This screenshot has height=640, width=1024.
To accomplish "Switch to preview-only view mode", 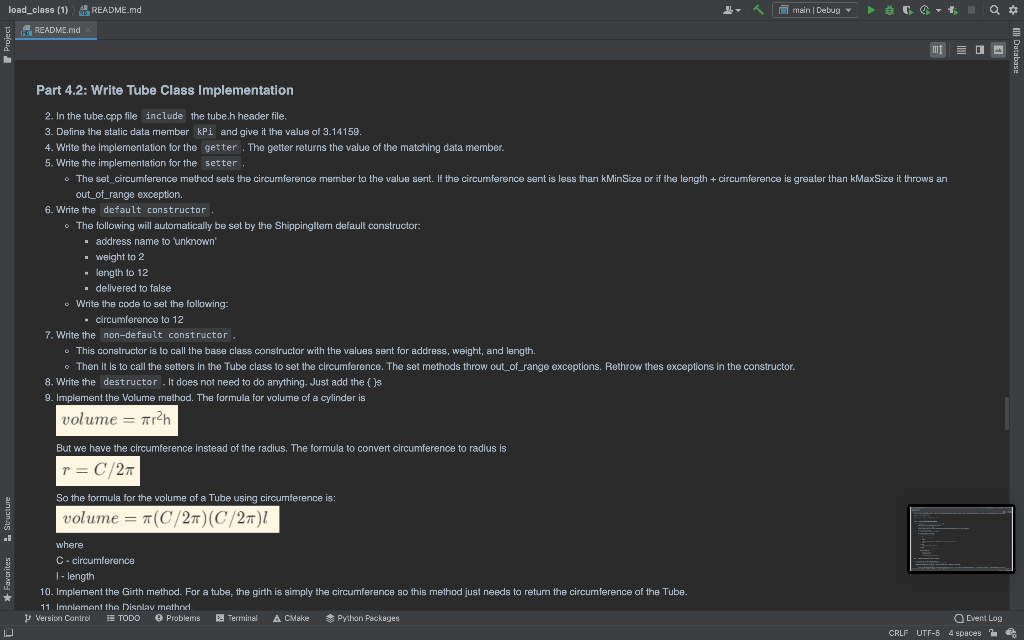I will pos(998,50).
